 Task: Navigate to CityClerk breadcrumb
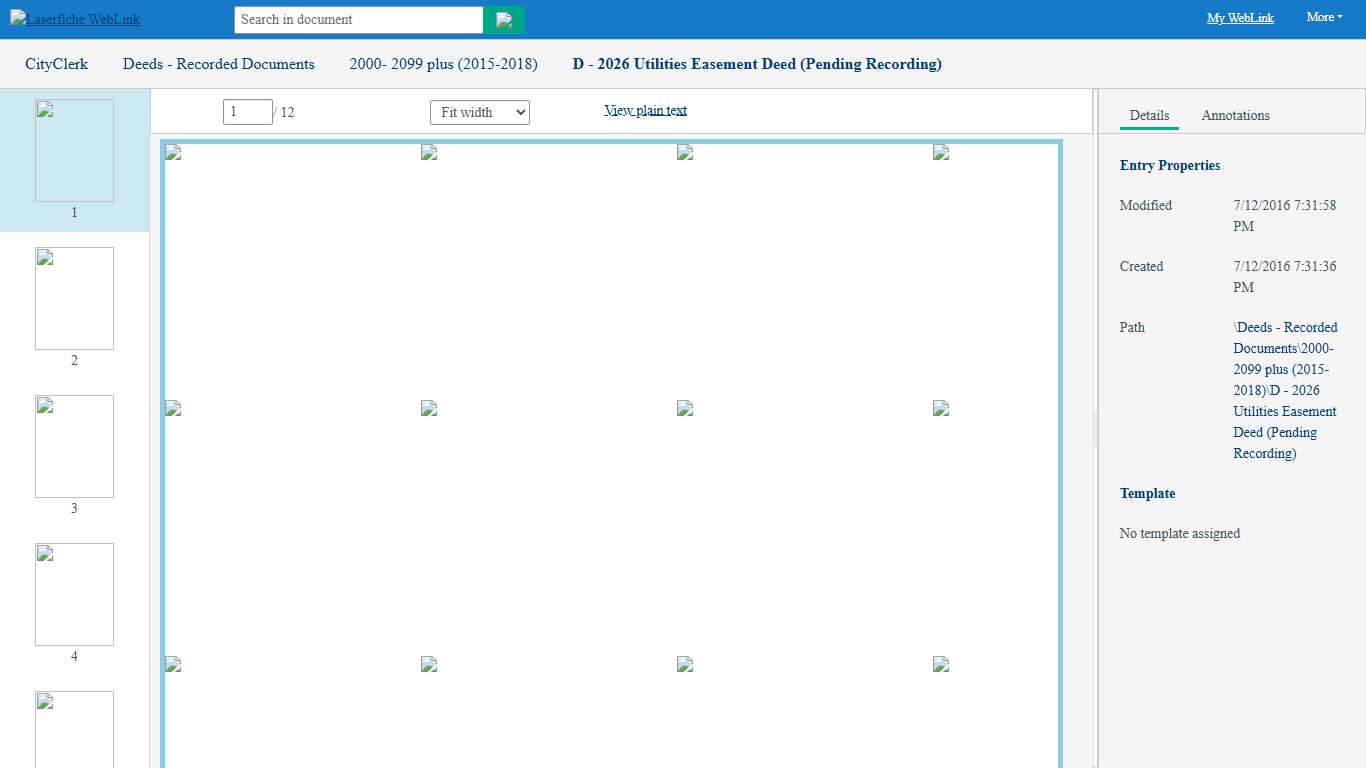click(x=57, y=64)
